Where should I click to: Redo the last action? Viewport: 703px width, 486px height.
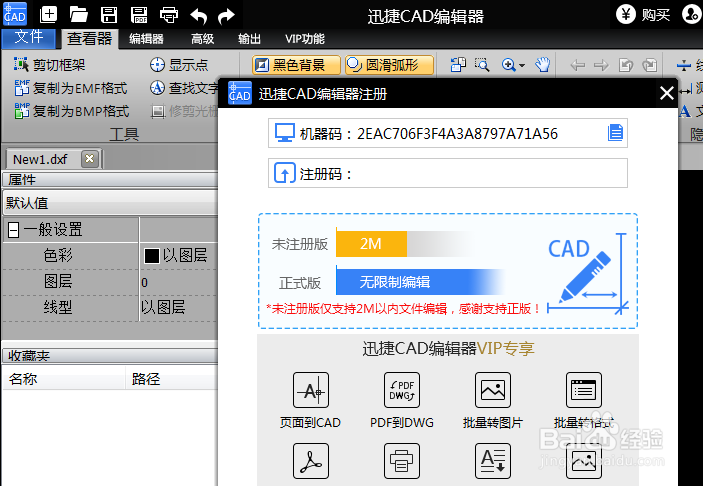click(x=226, y=16)
